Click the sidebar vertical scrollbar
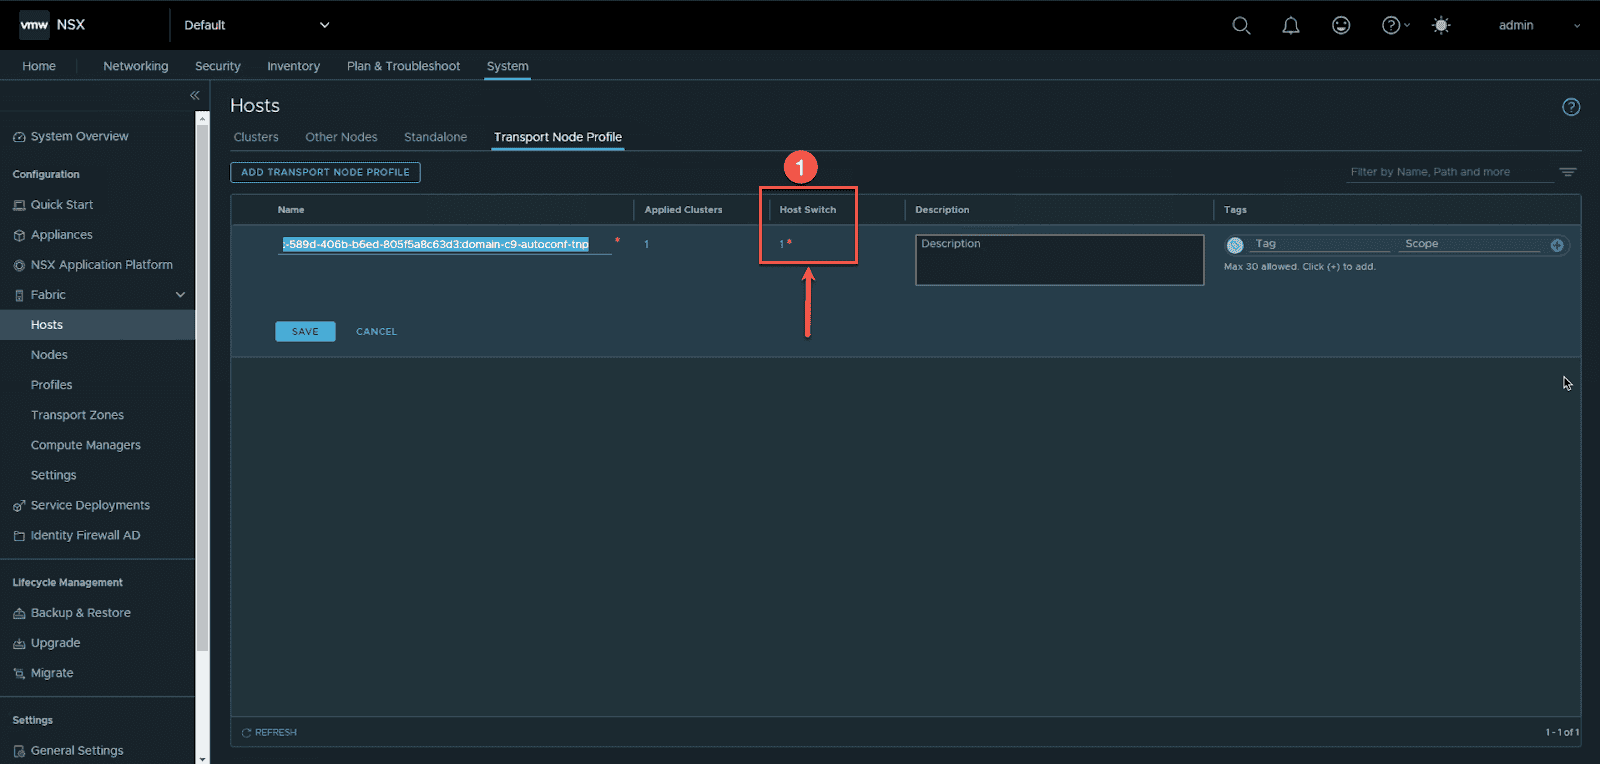 pyautogui.click(x=203, y=400)
